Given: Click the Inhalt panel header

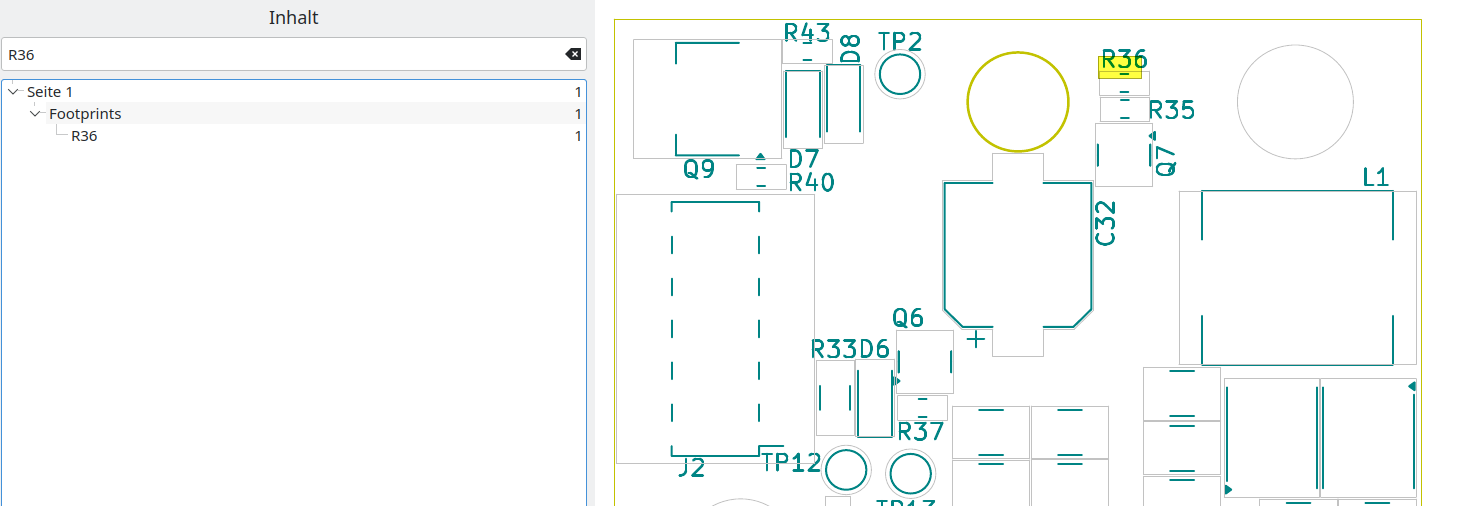Looking at the screenshot, I should [293, 18].
